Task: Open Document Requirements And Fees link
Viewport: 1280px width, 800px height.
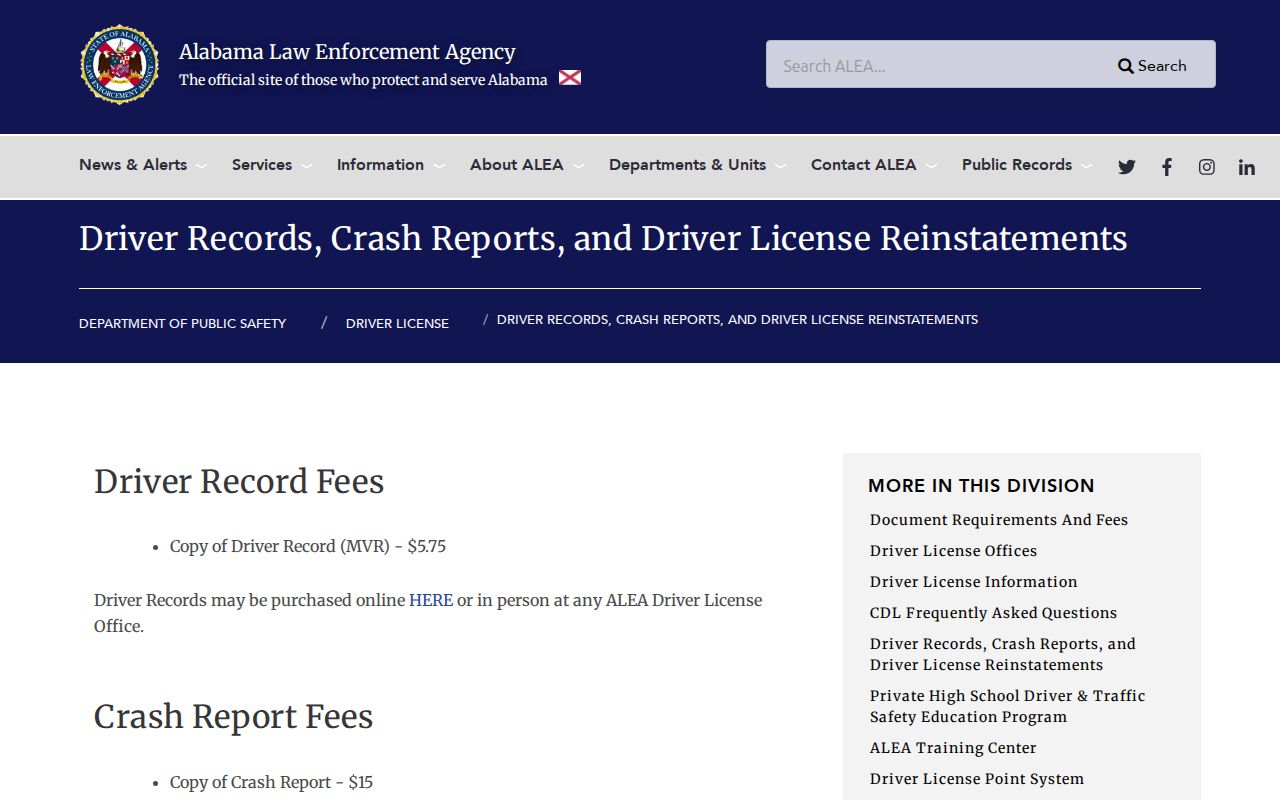Action: pos(999,520)
